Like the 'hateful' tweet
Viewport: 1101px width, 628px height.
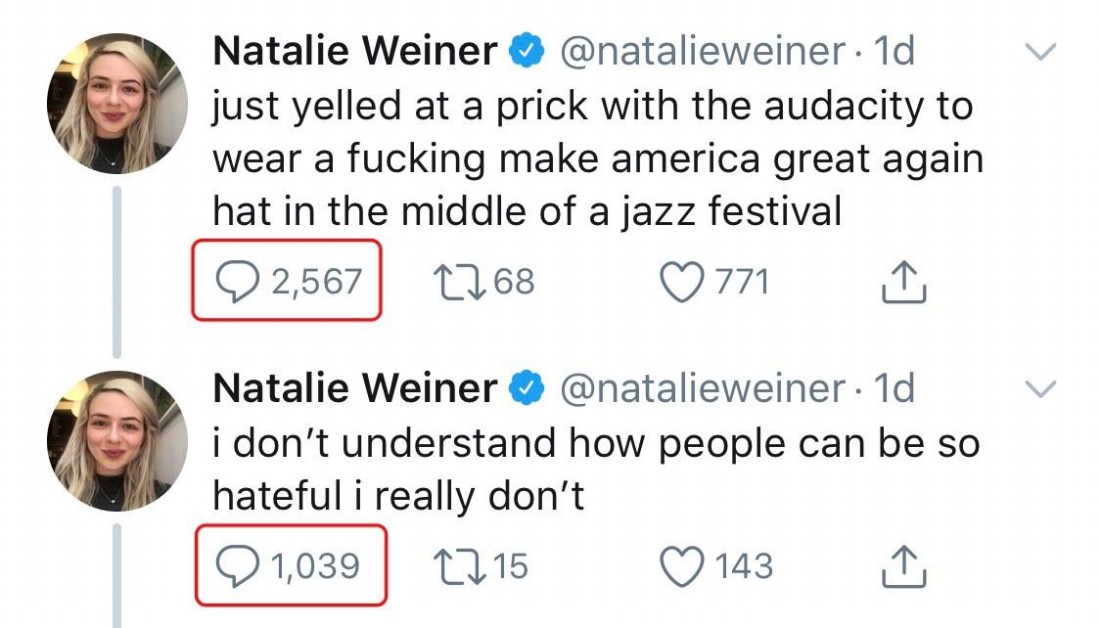[x=683, y=567]
